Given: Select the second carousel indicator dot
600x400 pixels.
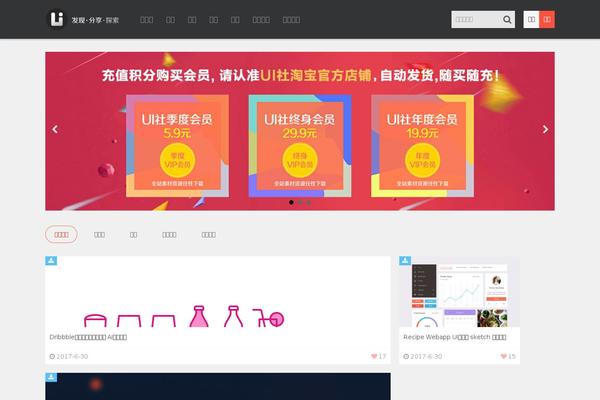Looking at the screenshot, I should [300, 202].
